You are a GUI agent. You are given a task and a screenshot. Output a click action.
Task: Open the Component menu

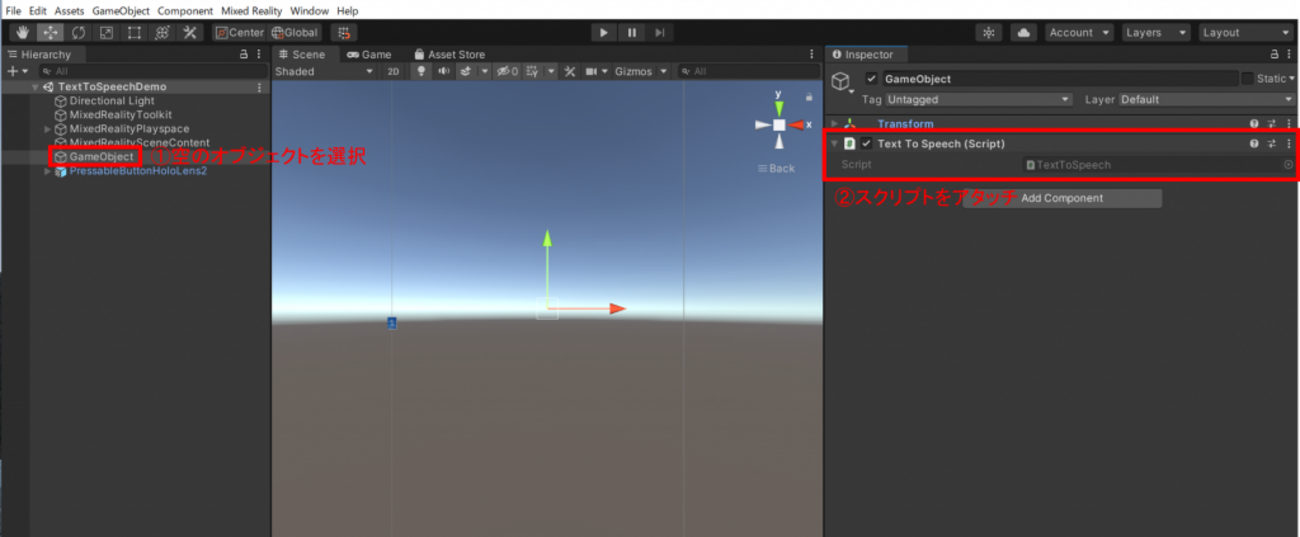point(185,11)
